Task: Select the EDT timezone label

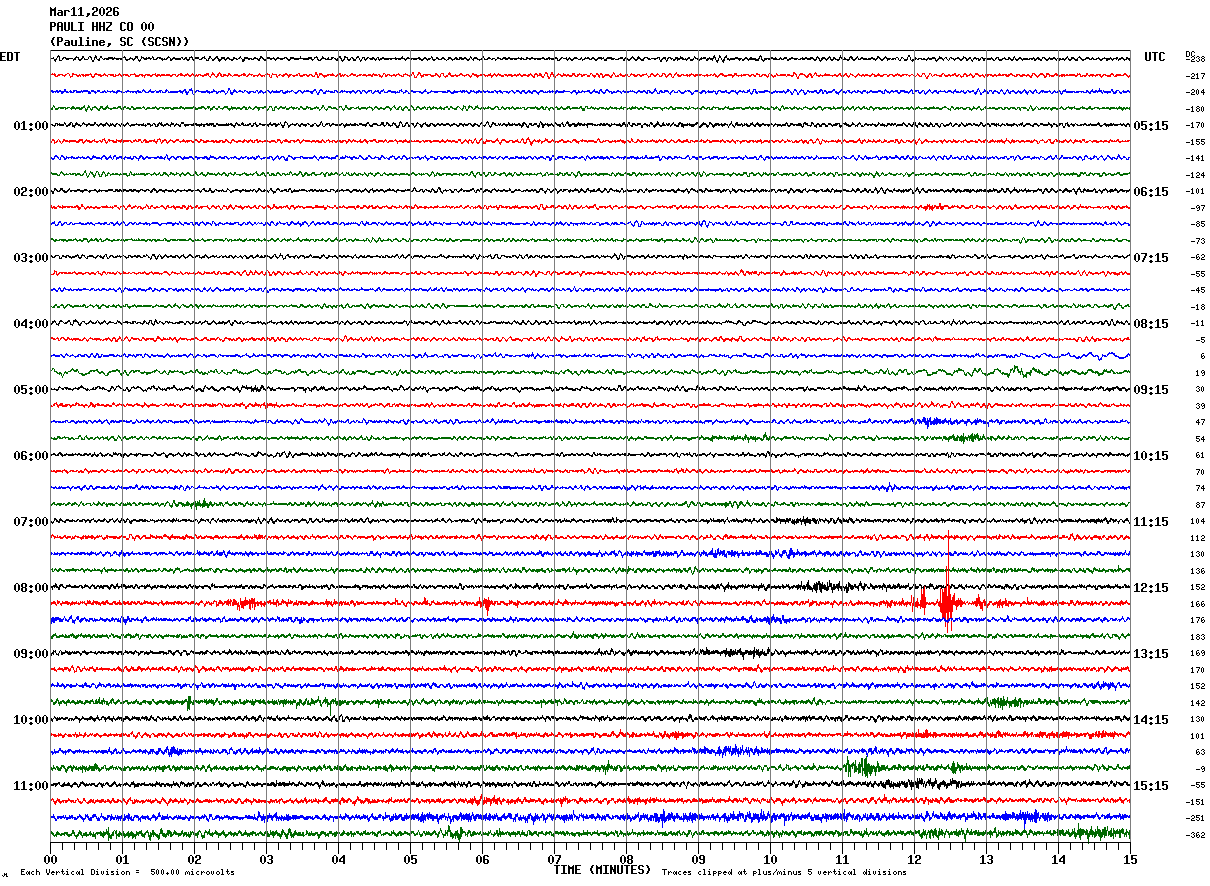Action: pos(10,57)
